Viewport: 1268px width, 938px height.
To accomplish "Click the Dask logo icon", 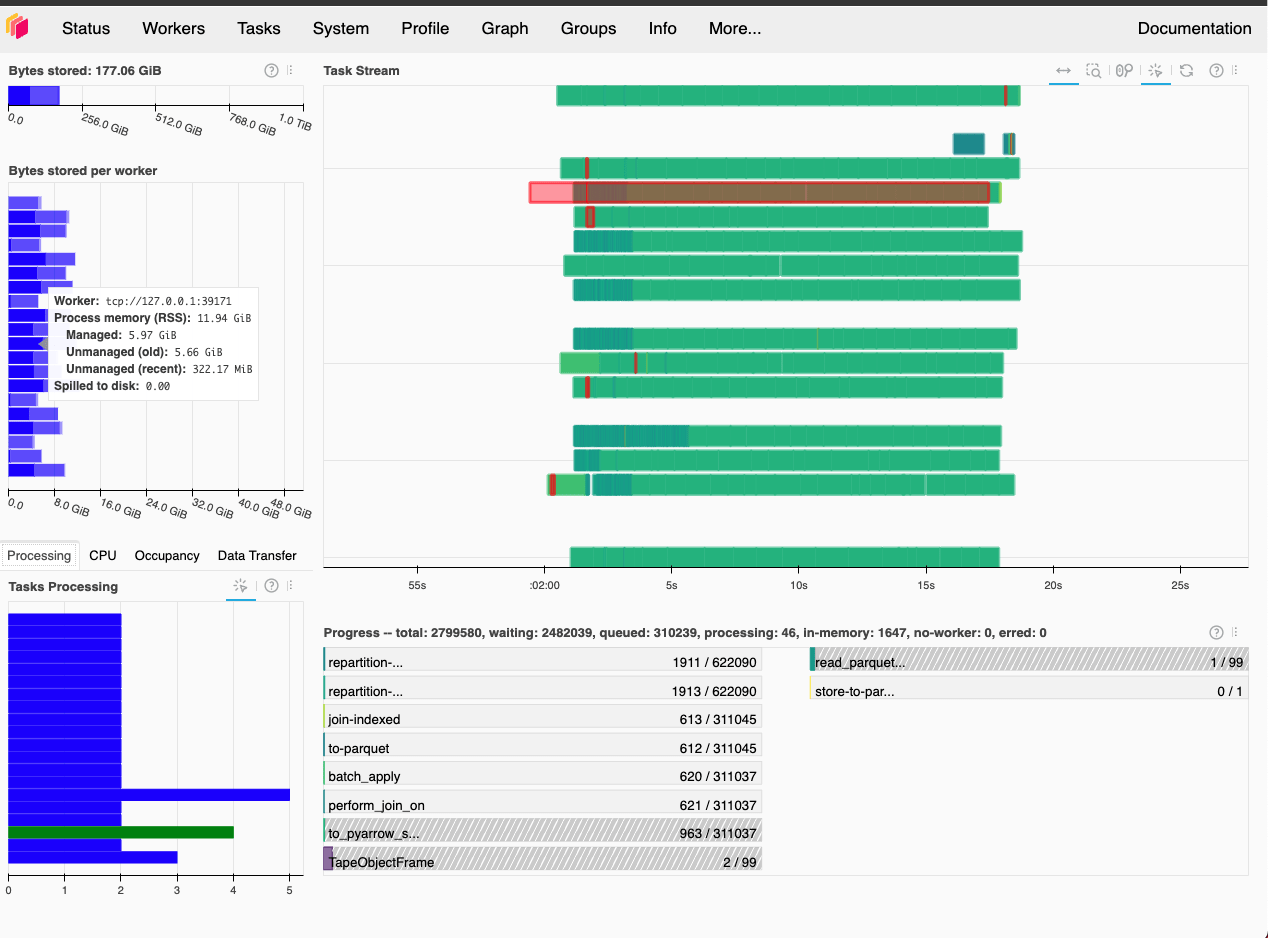I will click(18, 27).
